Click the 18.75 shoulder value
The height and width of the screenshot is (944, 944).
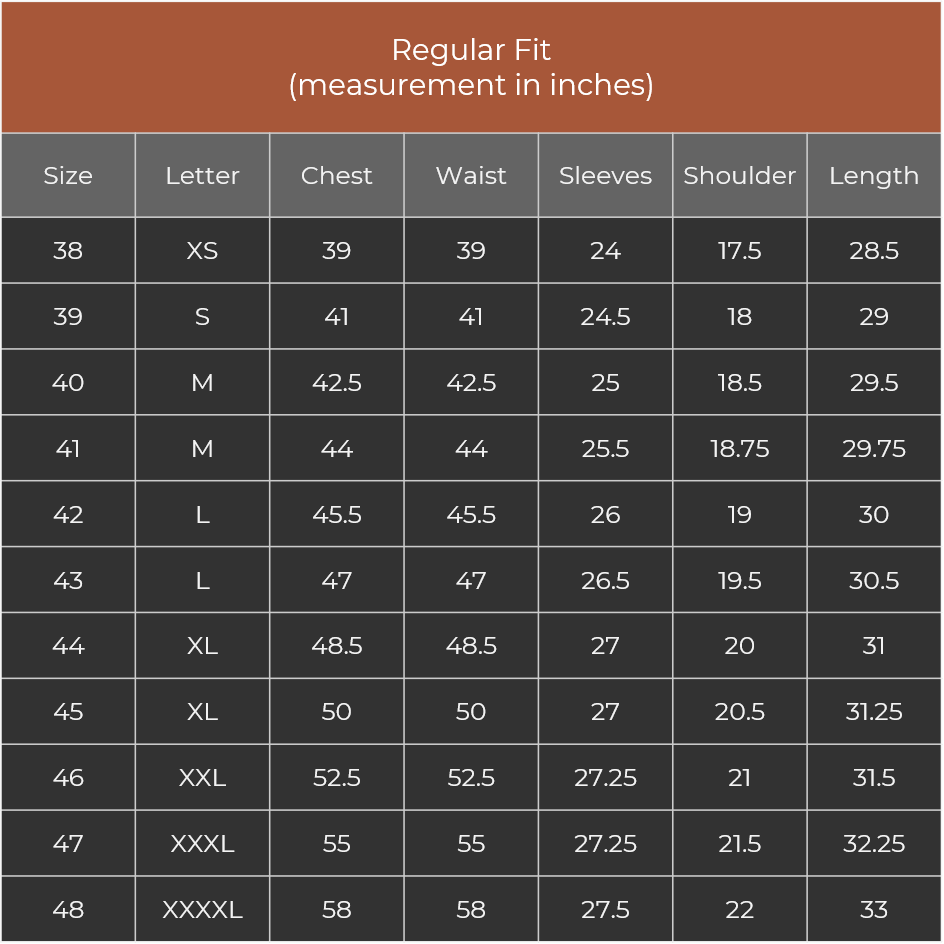pyautogui.click(x=740, y=449)
